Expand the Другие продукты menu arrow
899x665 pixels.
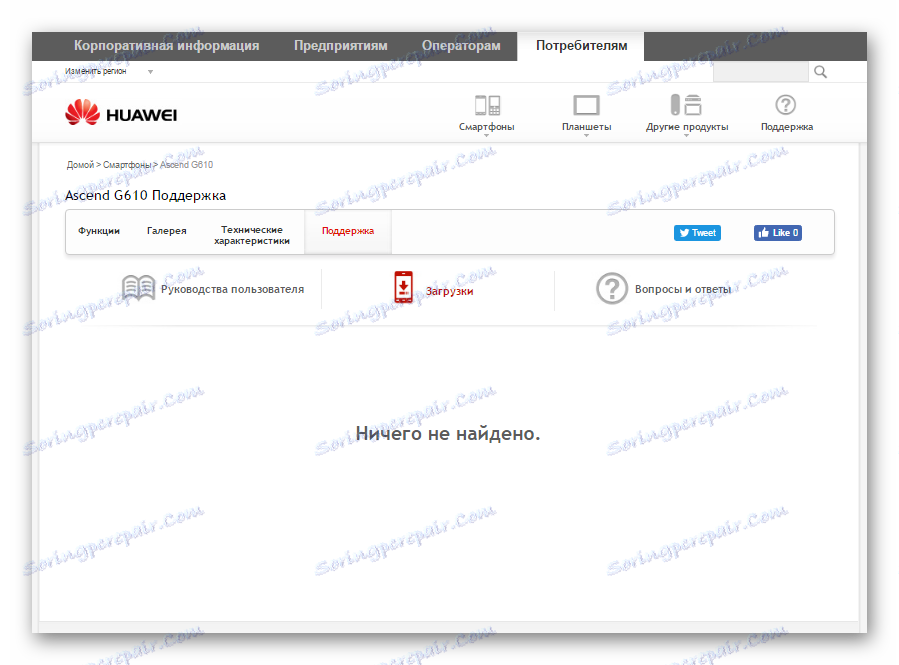click(x=686, y=136)
